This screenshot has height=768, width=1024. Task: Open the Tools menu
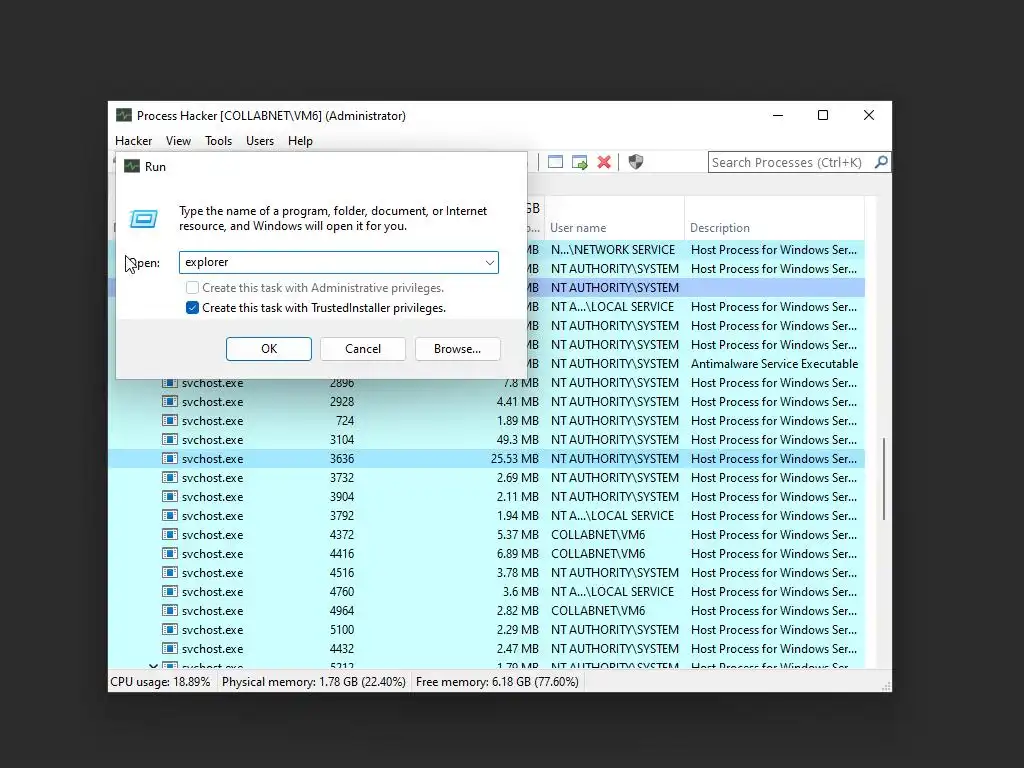point(218,141)
